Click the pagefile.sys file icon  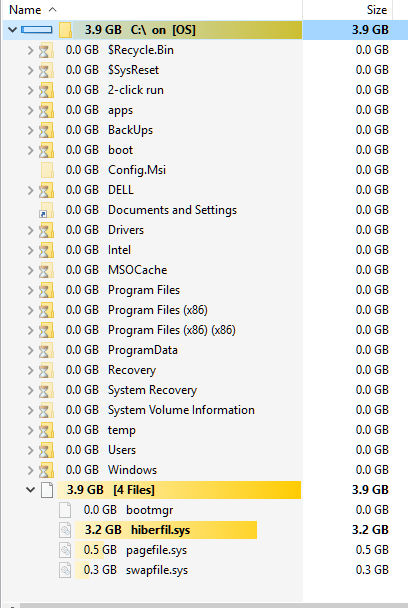[65, 550]
